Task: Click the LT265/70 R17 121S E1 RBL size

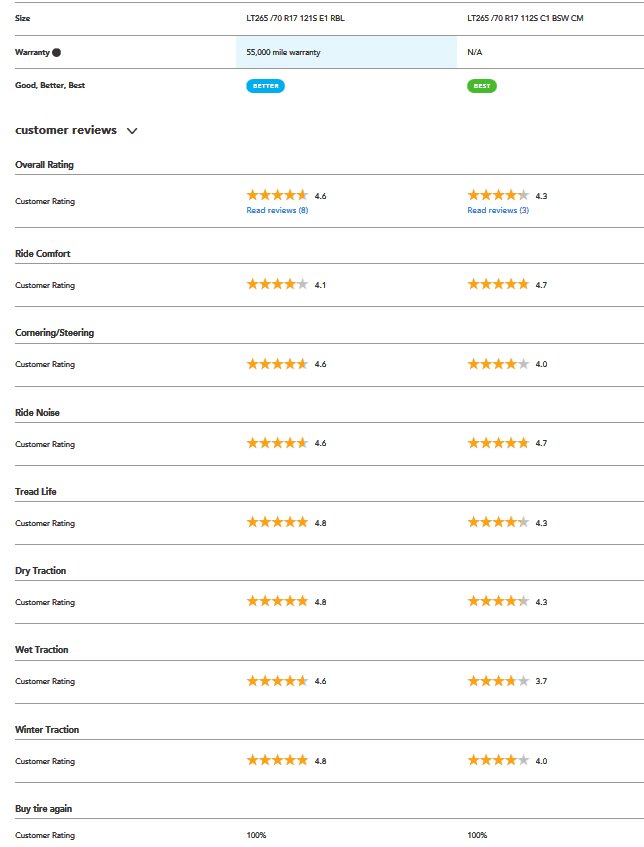Action: click(296, 18)
